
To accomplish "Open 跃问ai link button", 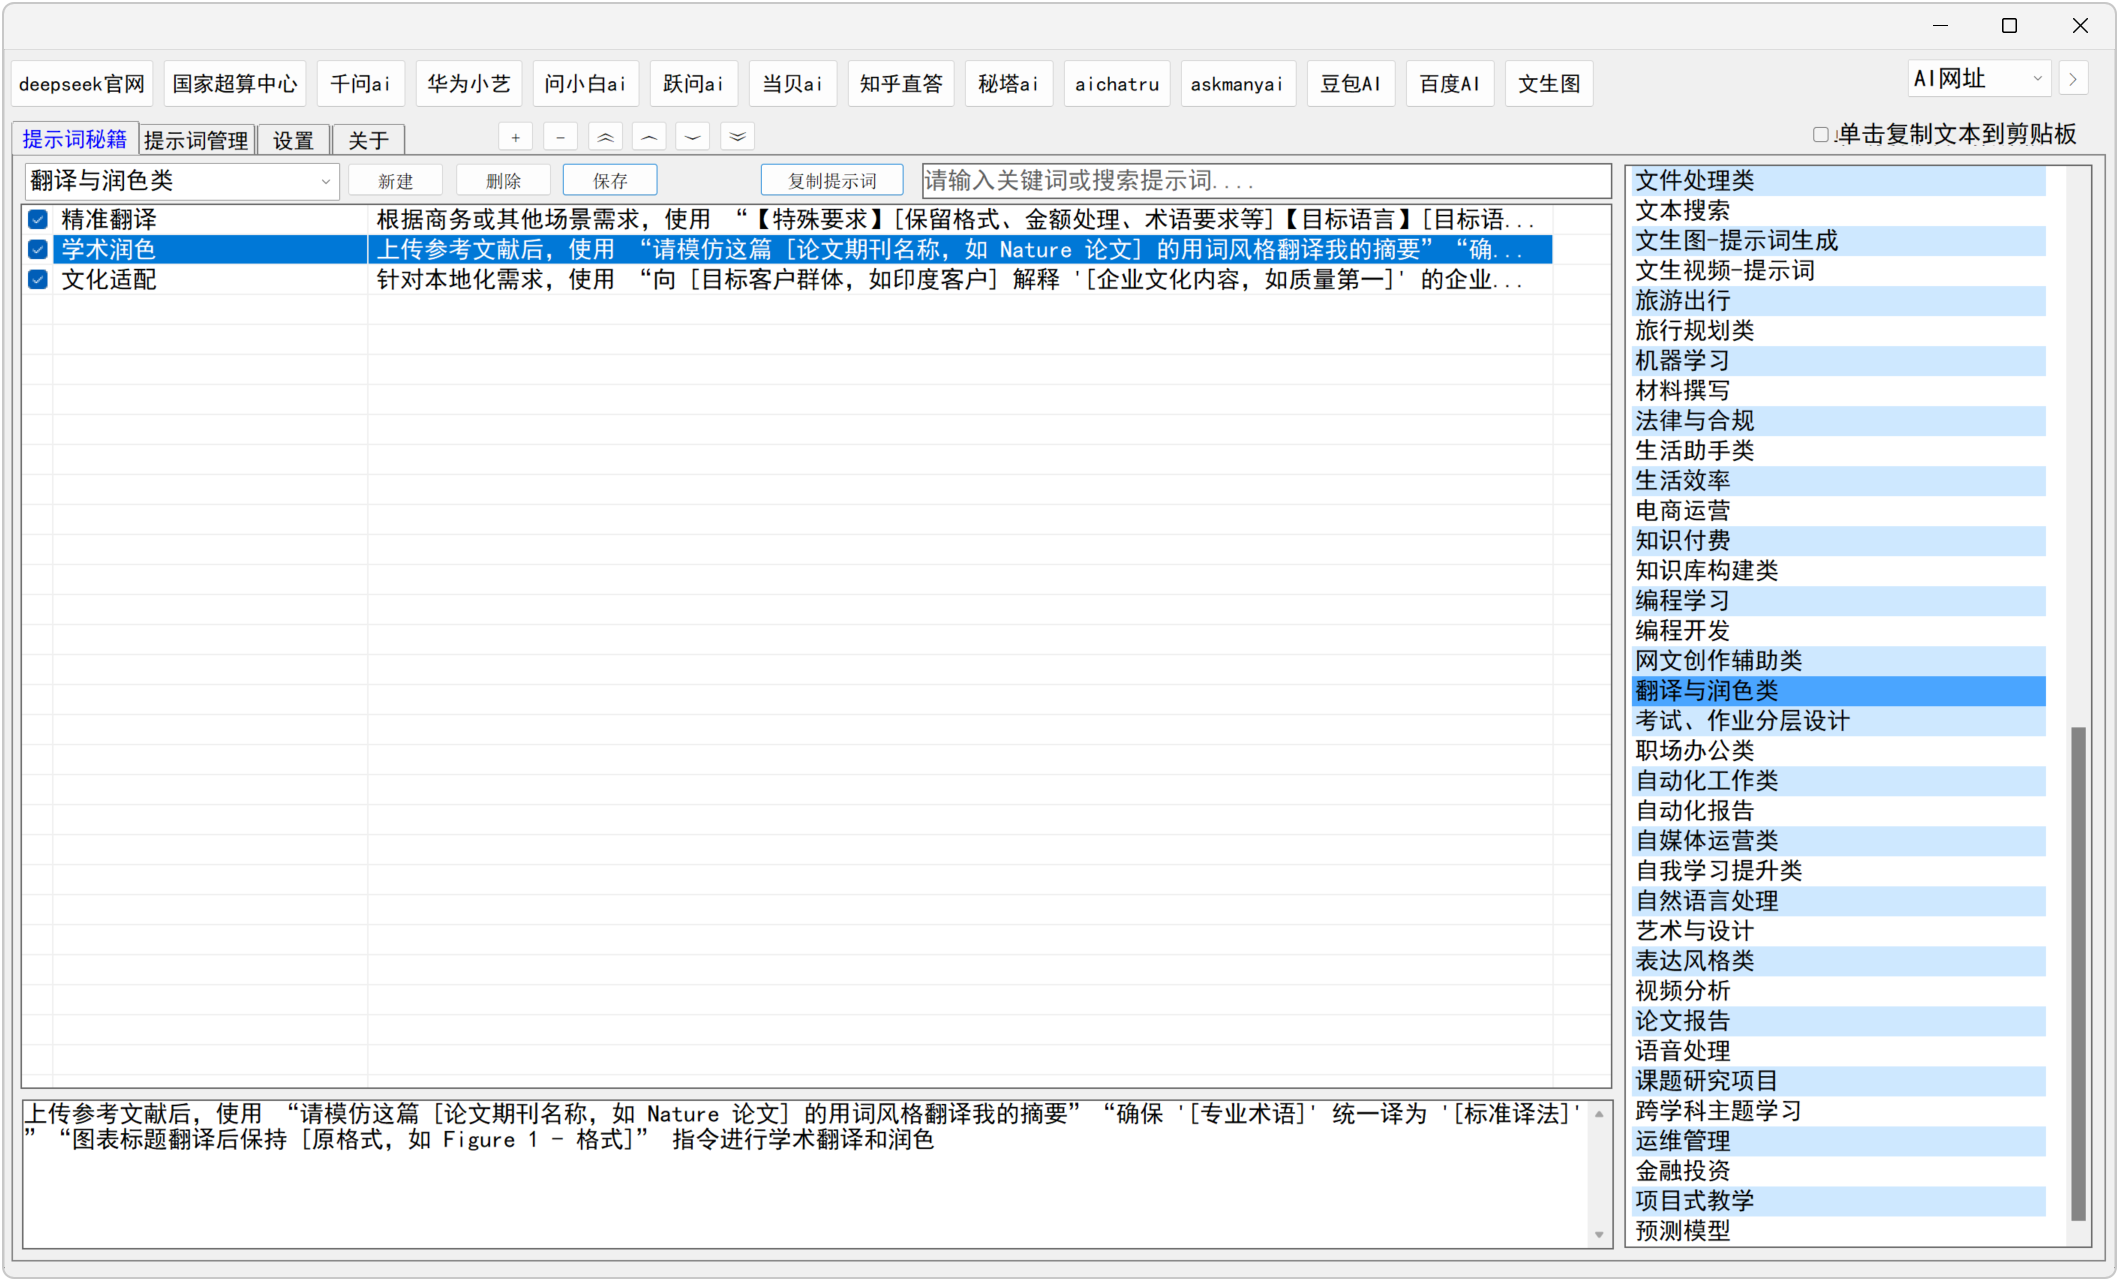I will point(693,84).
